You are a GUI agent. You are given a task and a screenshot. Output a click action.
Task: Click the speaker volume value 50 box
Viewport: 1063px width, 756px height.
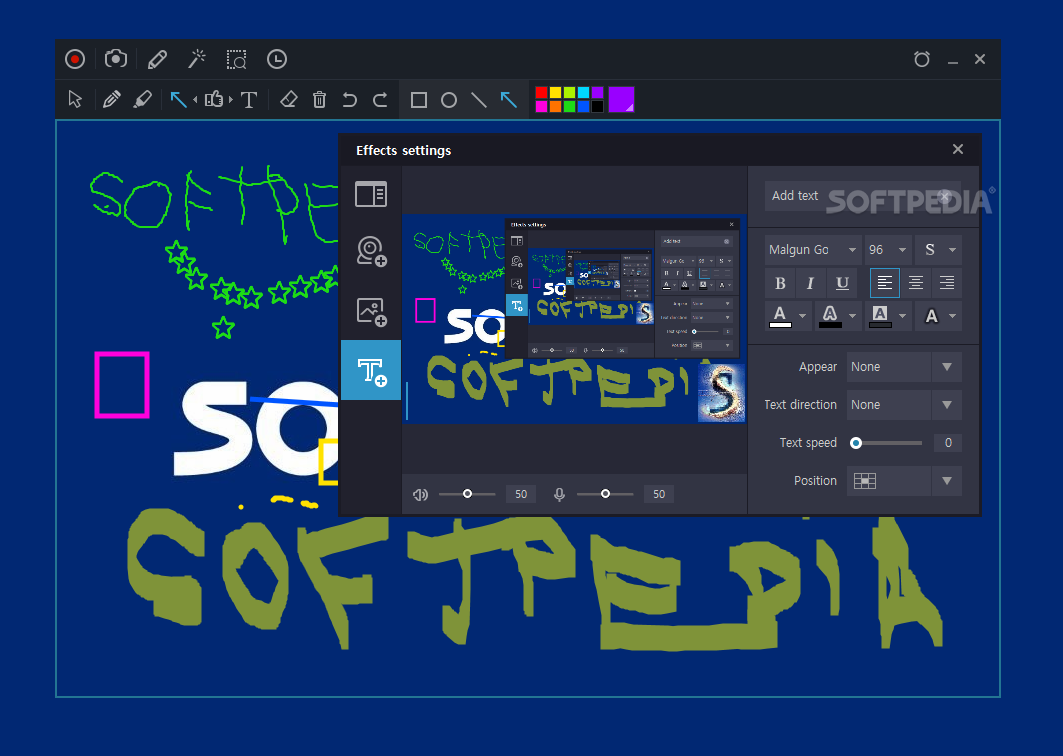tap(521, 494)
